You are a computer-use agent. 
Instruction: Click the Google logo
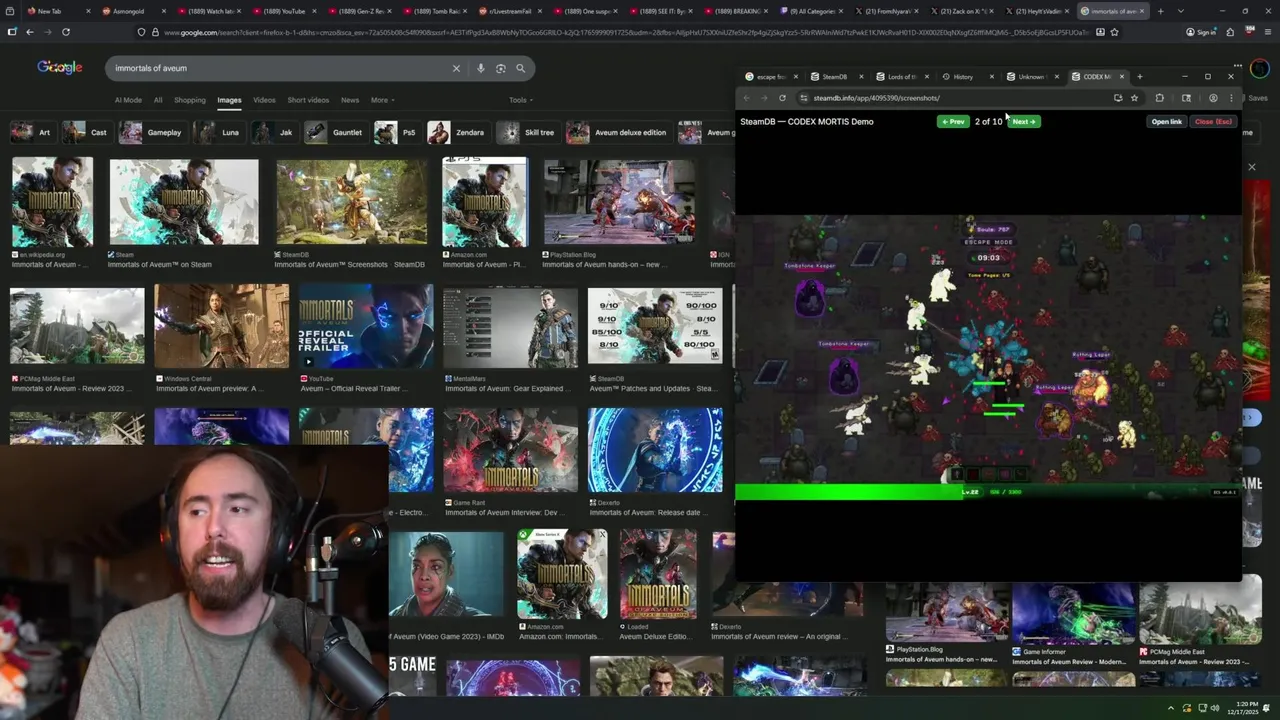60,67
